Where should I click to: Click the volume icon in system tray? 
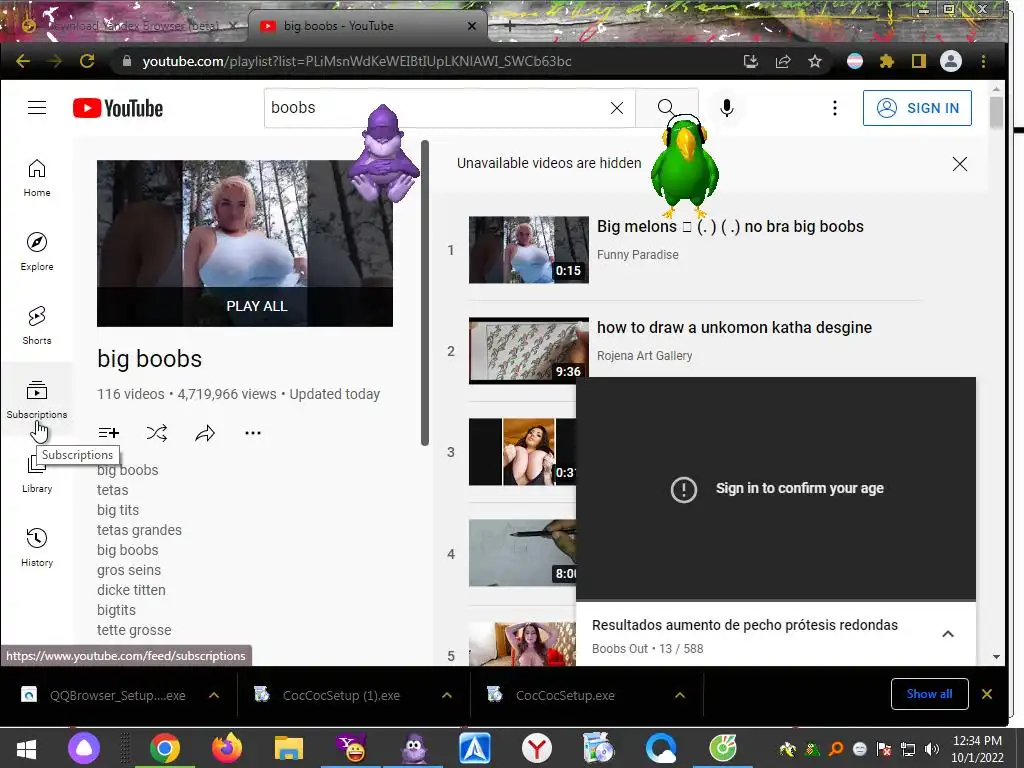[932, 749]
